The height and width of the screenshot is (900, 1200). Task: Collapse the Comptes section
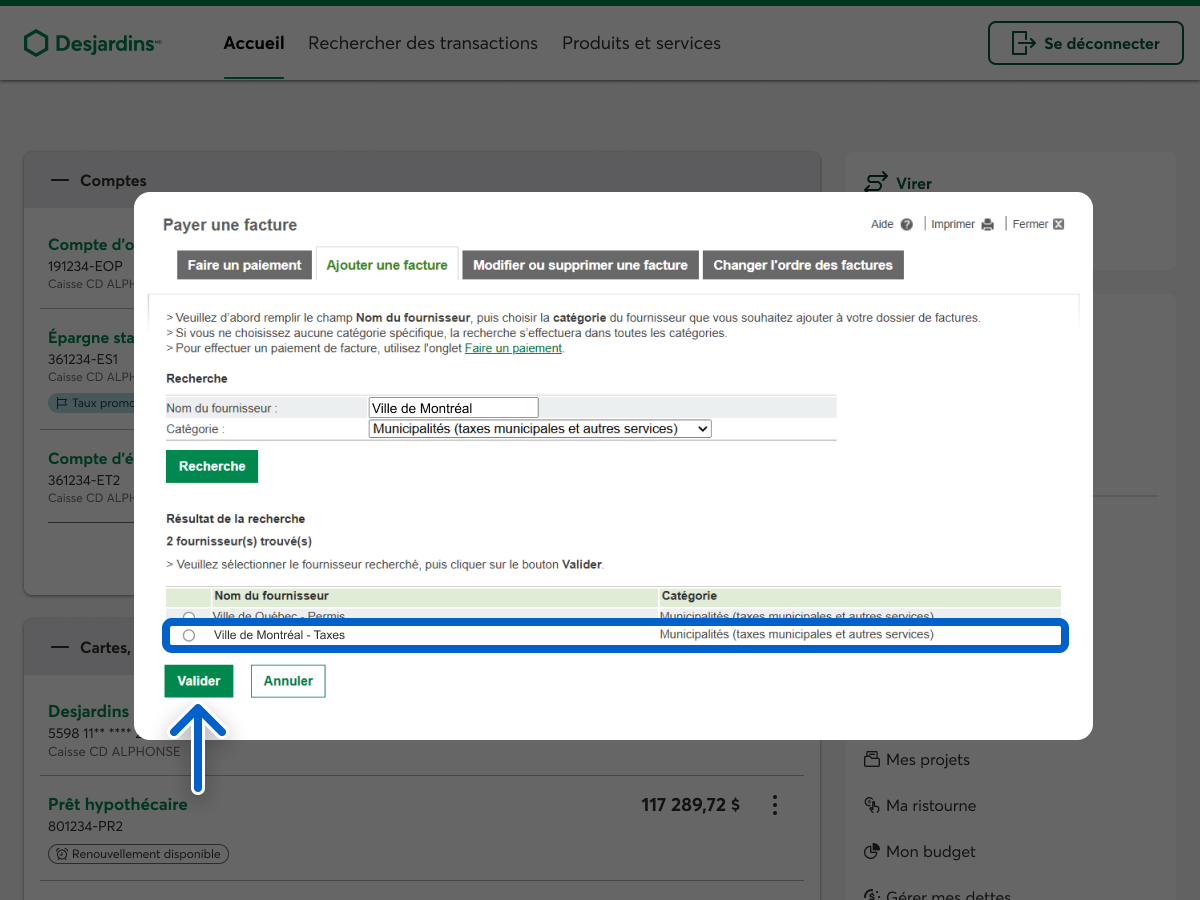(61, 181)
